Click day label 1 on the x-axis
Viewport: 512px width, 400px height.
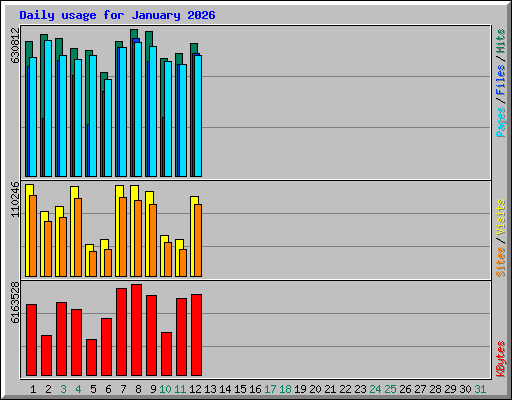[x=33, y=389]
